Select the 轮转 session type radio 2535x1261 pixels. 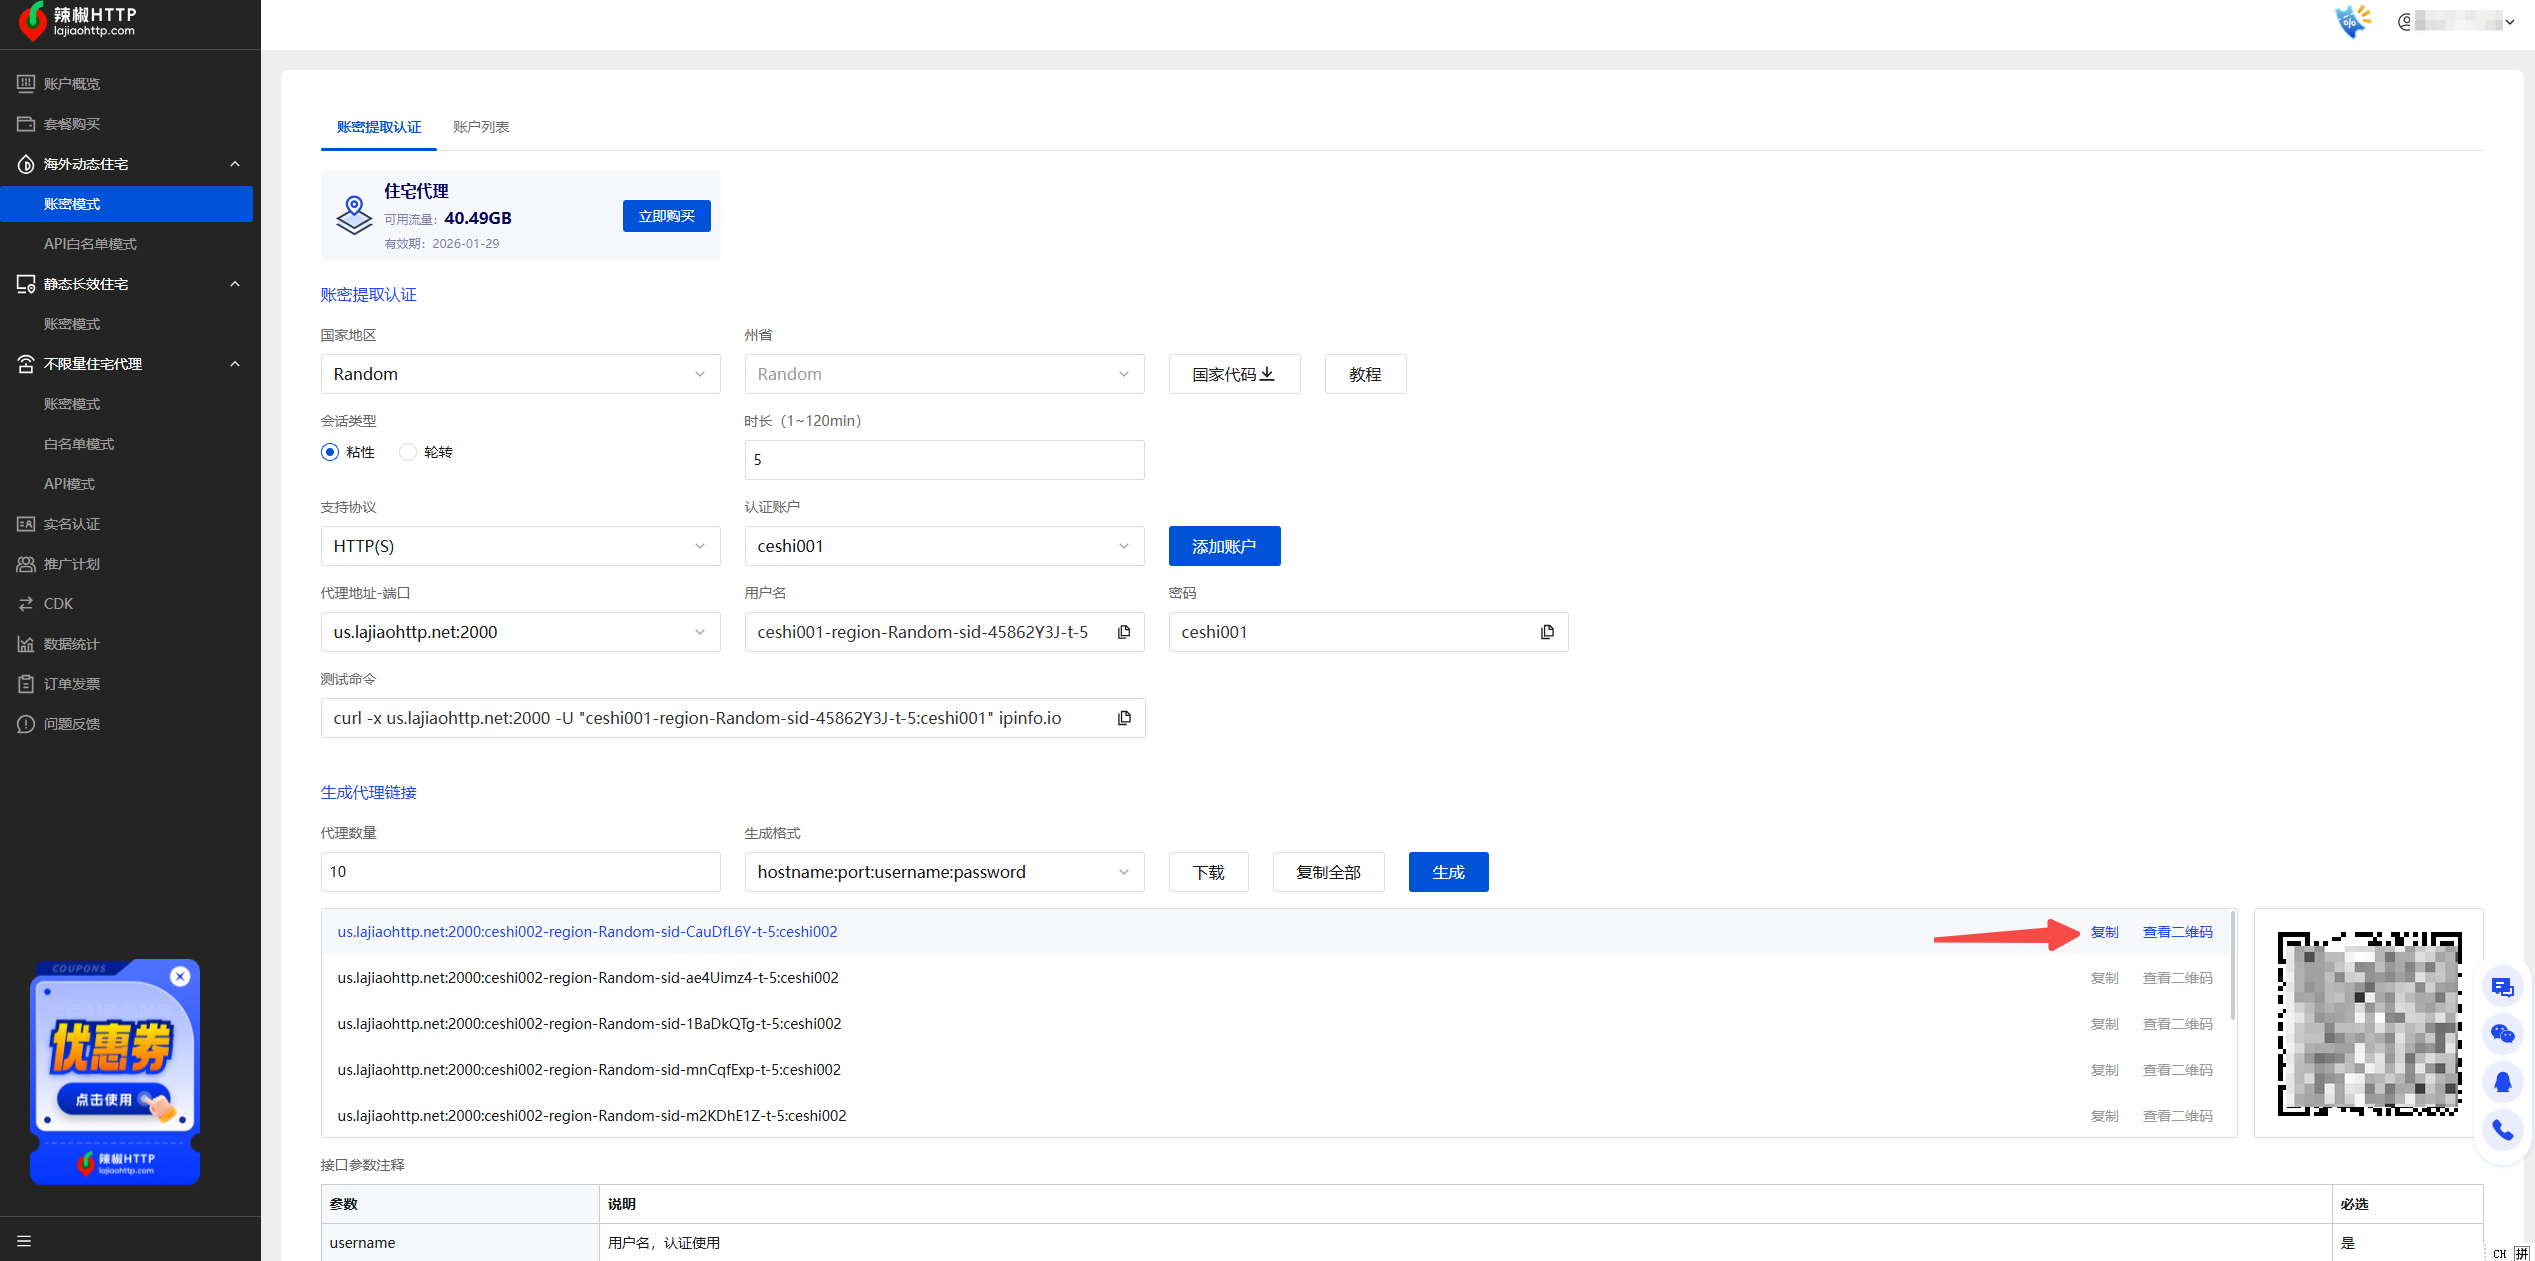coord(408,452)
